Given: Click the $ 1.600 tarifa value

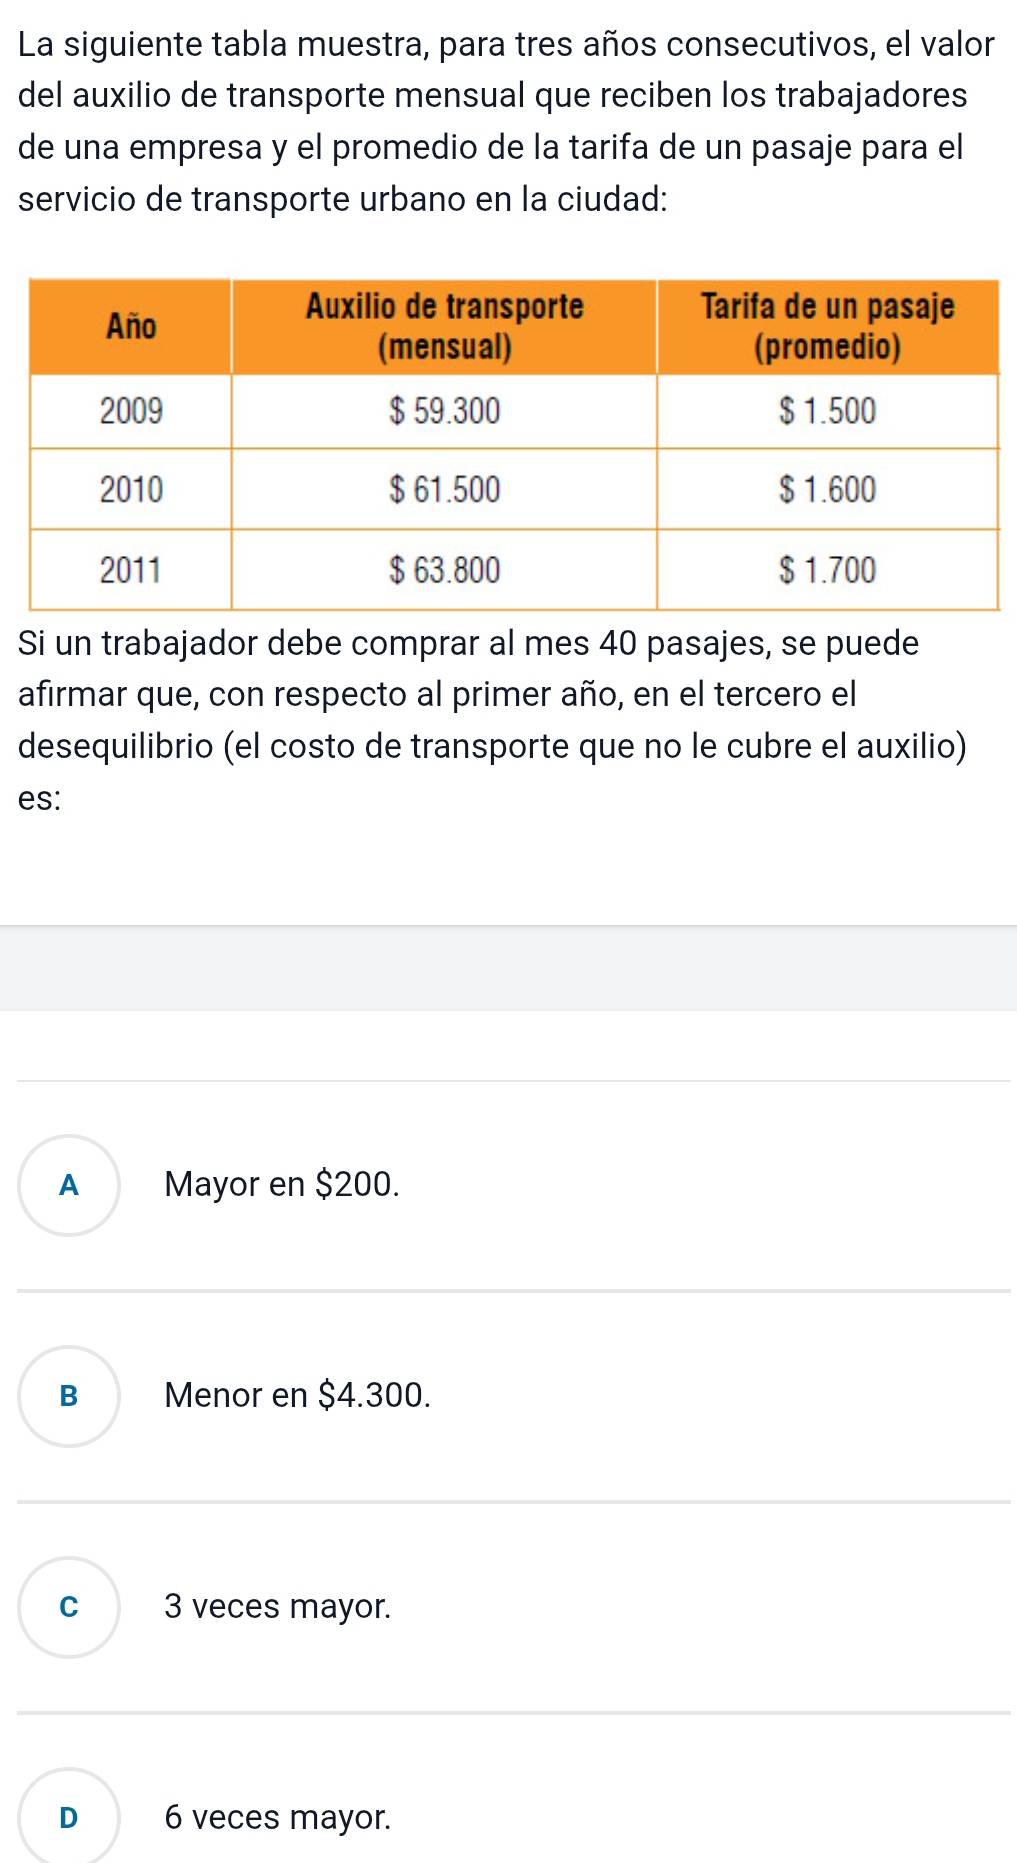Looking at the screenshot, I should [827, 490].
